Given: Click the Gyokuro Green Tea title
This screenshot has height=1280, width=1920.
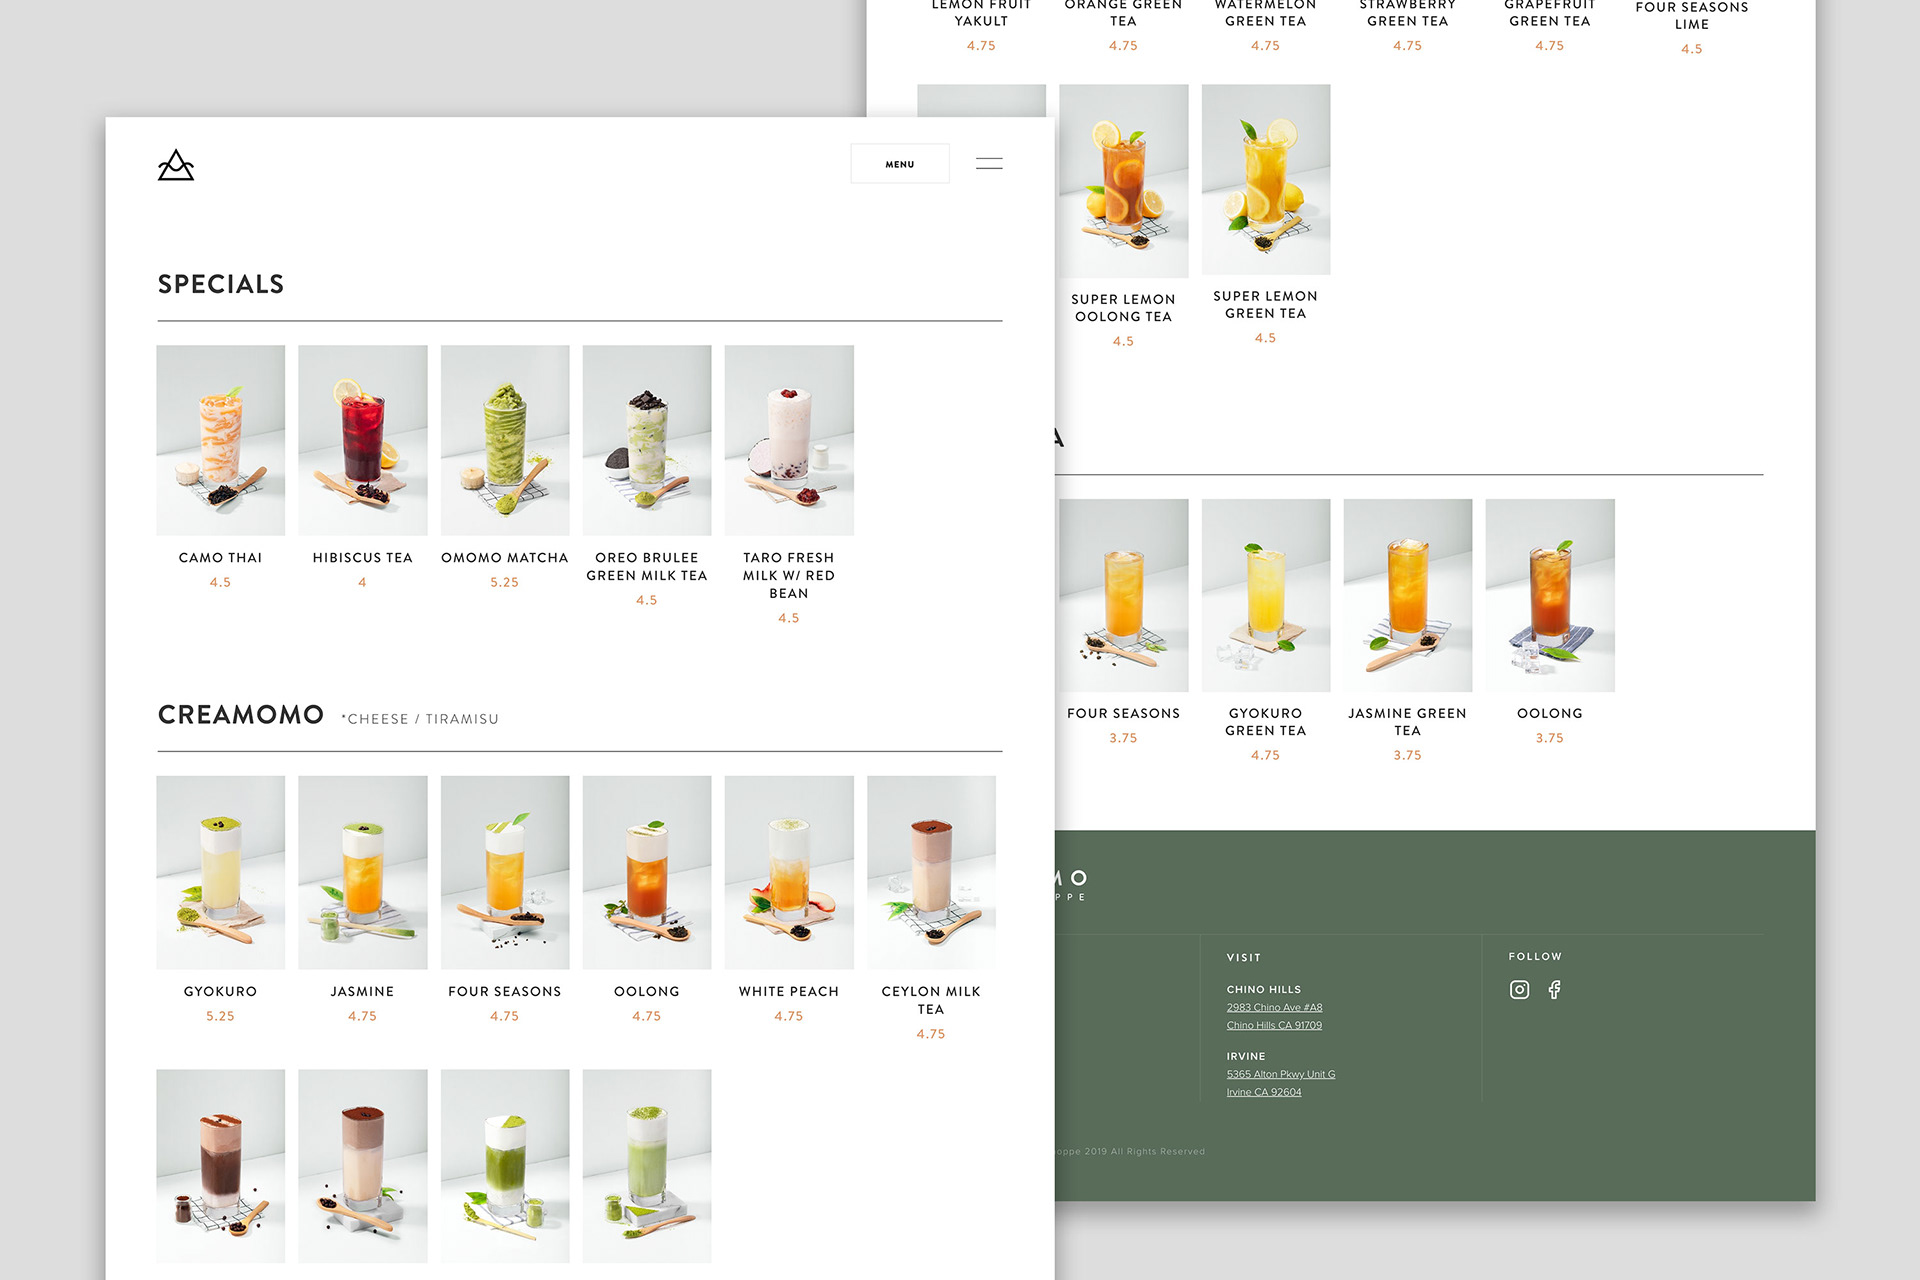Looking at the screenshot, I should 1265,722.
